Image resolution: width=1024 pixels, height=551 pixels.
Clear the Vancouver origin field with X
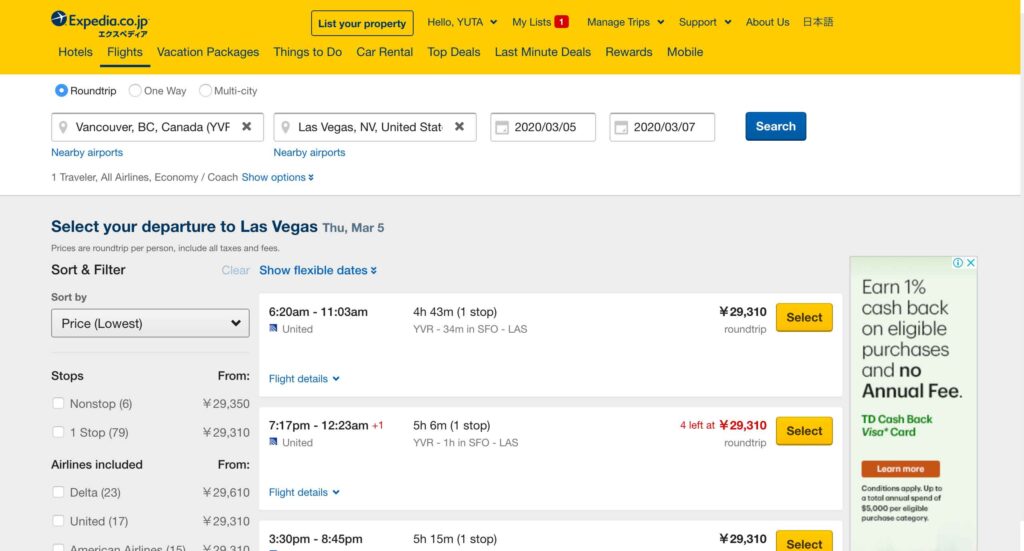click(247, 127)
